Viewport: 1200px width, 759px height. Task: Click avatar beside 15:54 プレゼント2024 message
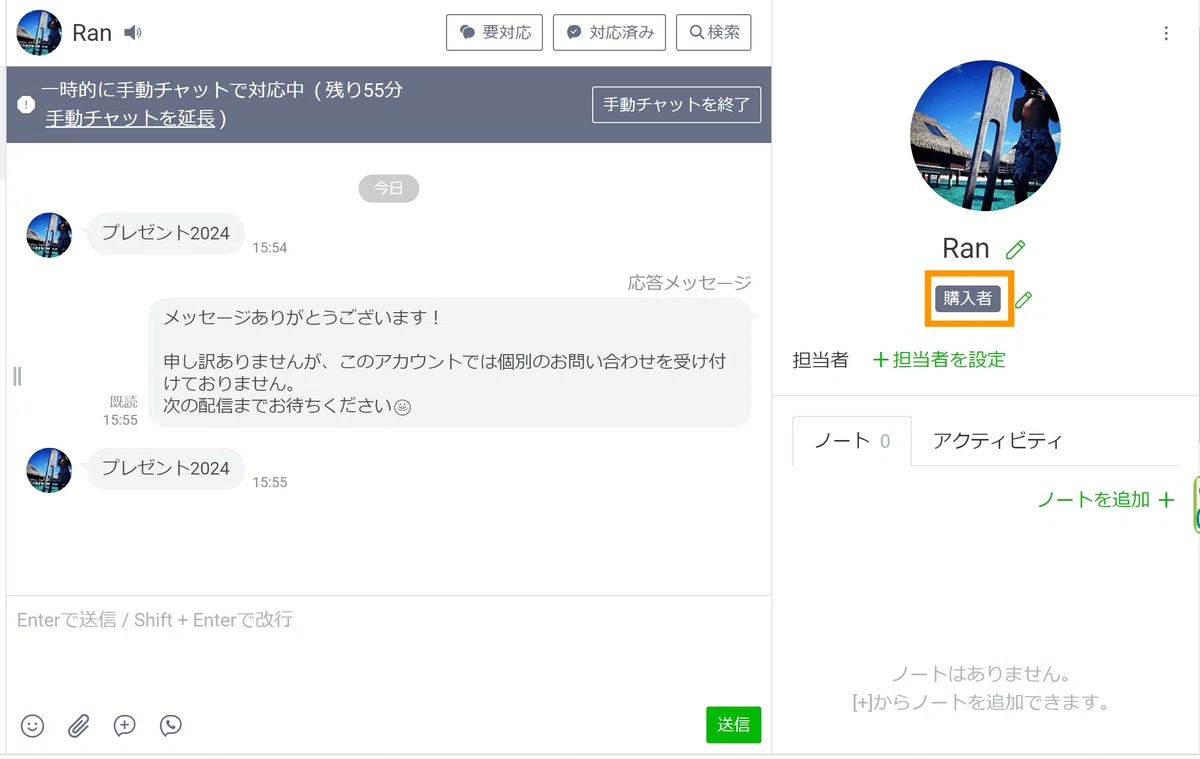point(49,235)
